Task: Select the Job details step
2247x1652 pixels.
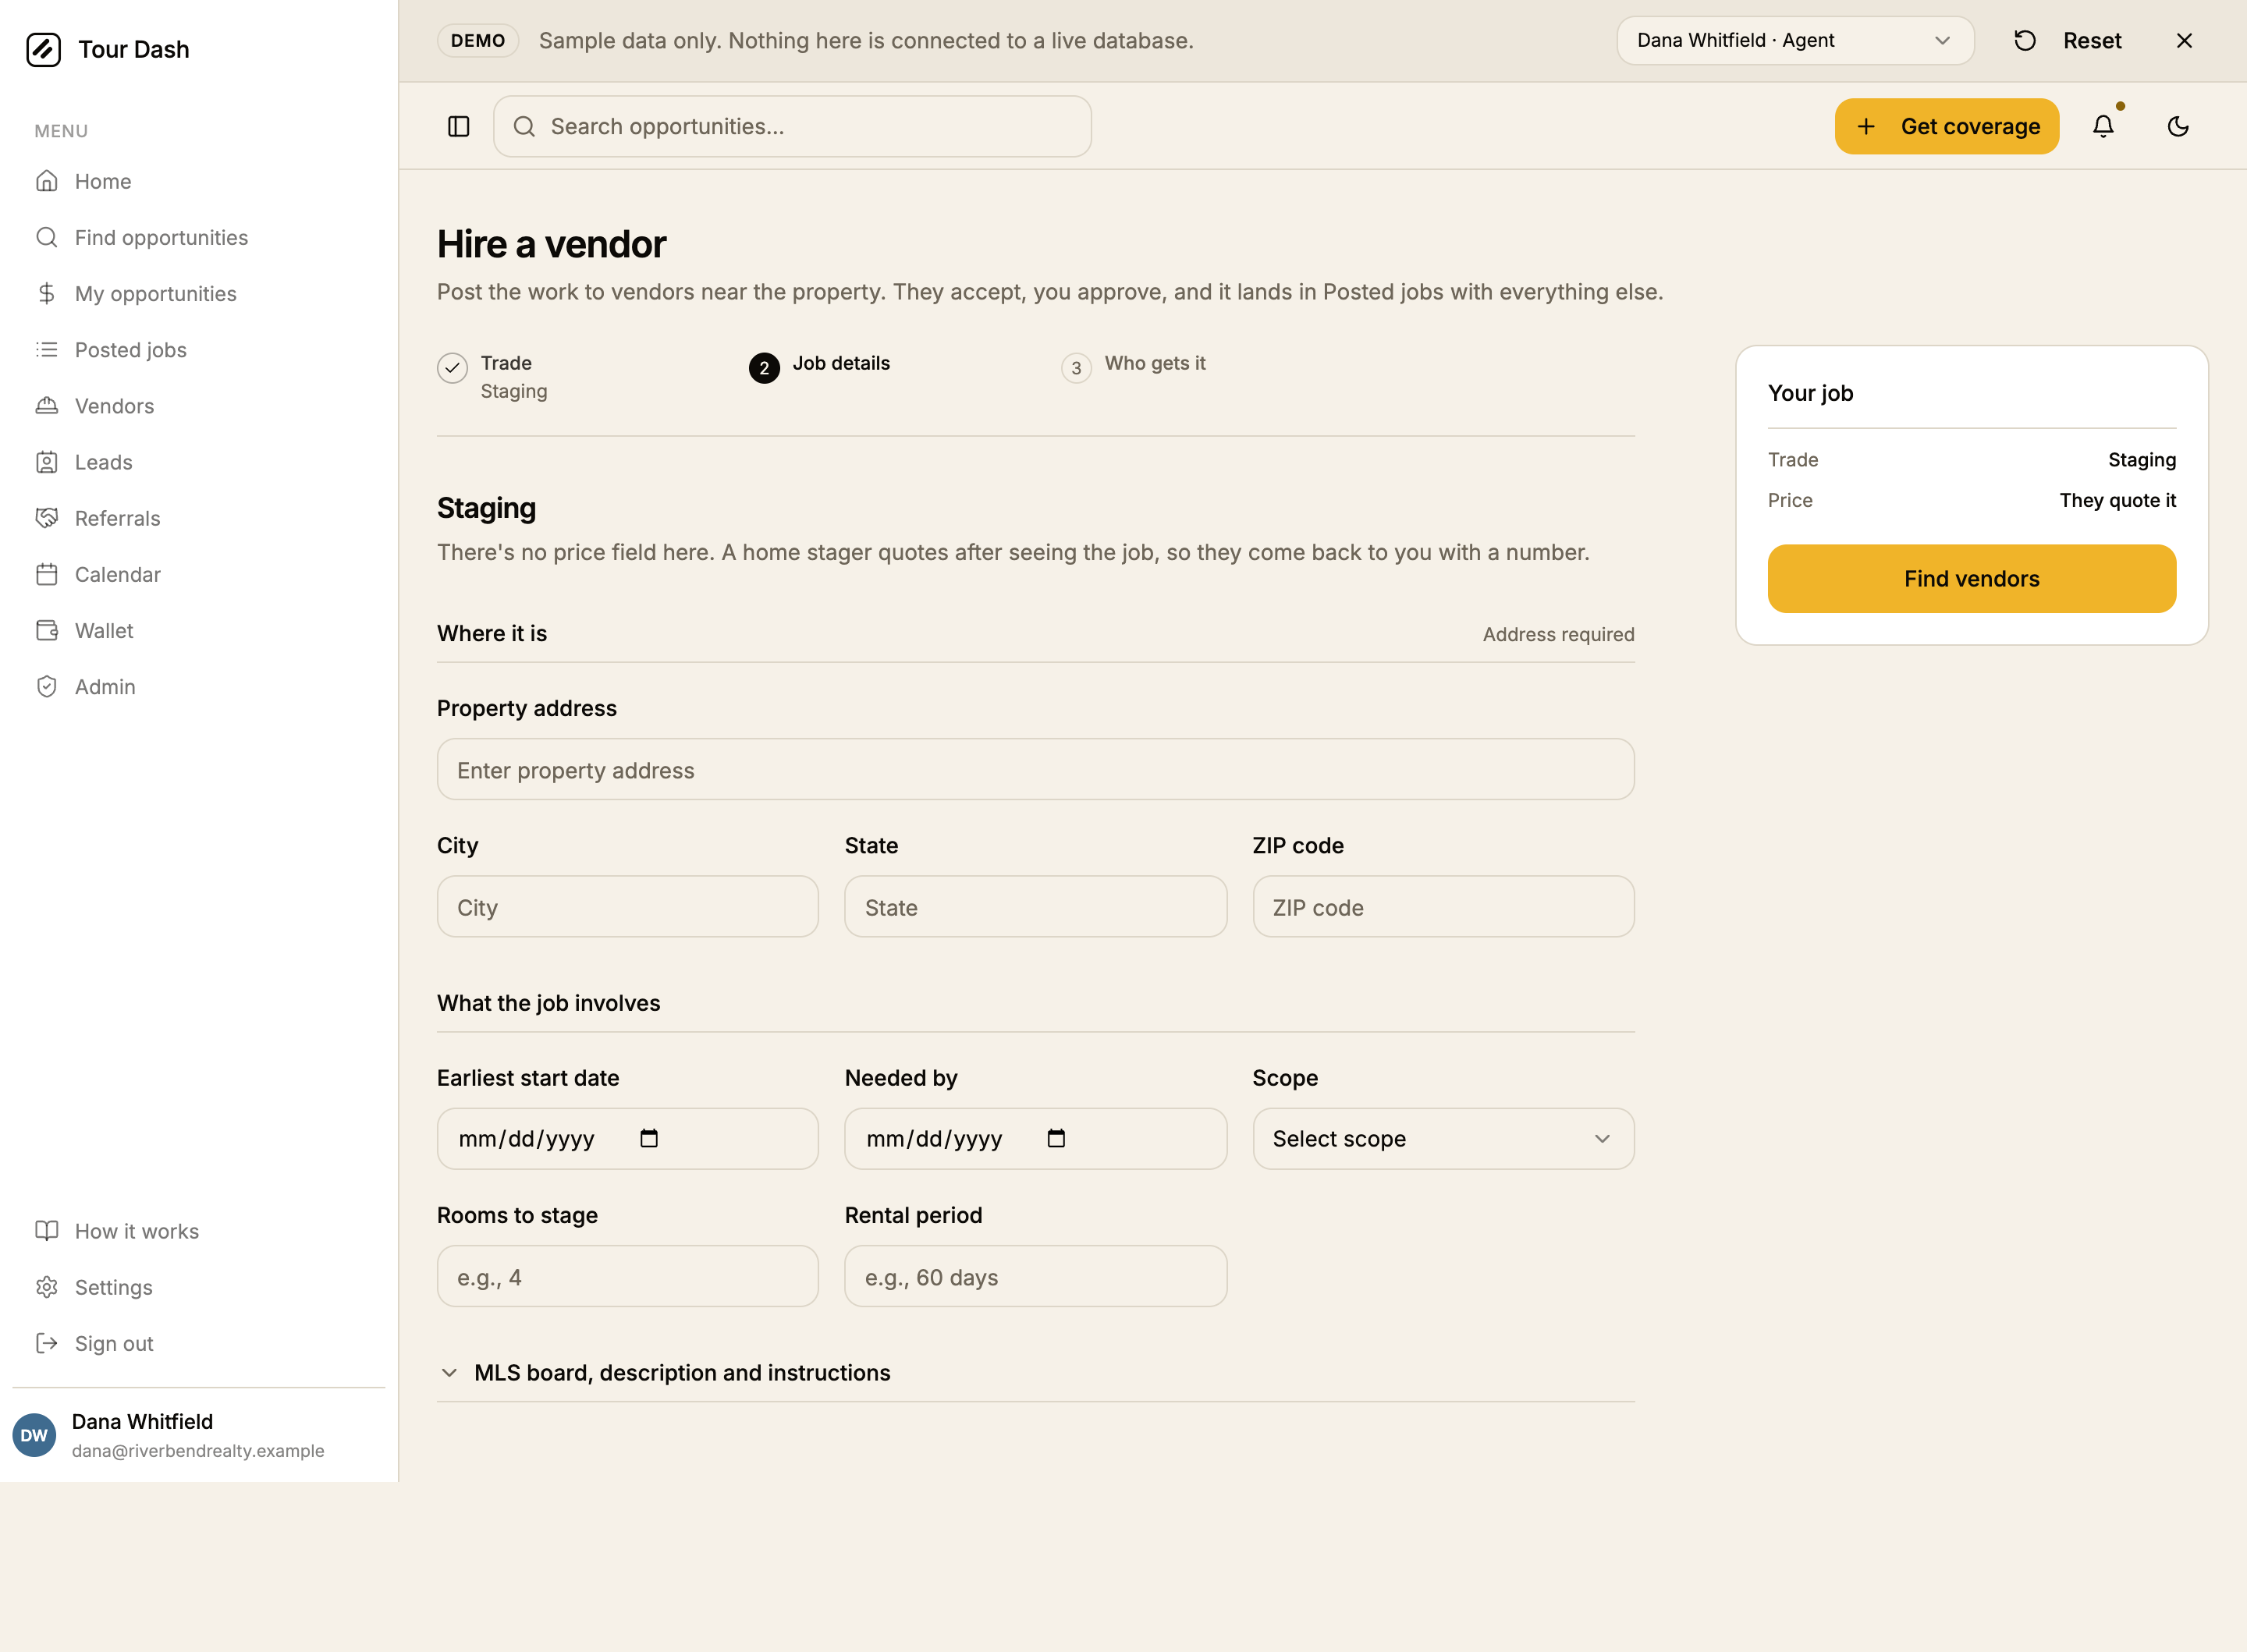Action: (820, 367)
